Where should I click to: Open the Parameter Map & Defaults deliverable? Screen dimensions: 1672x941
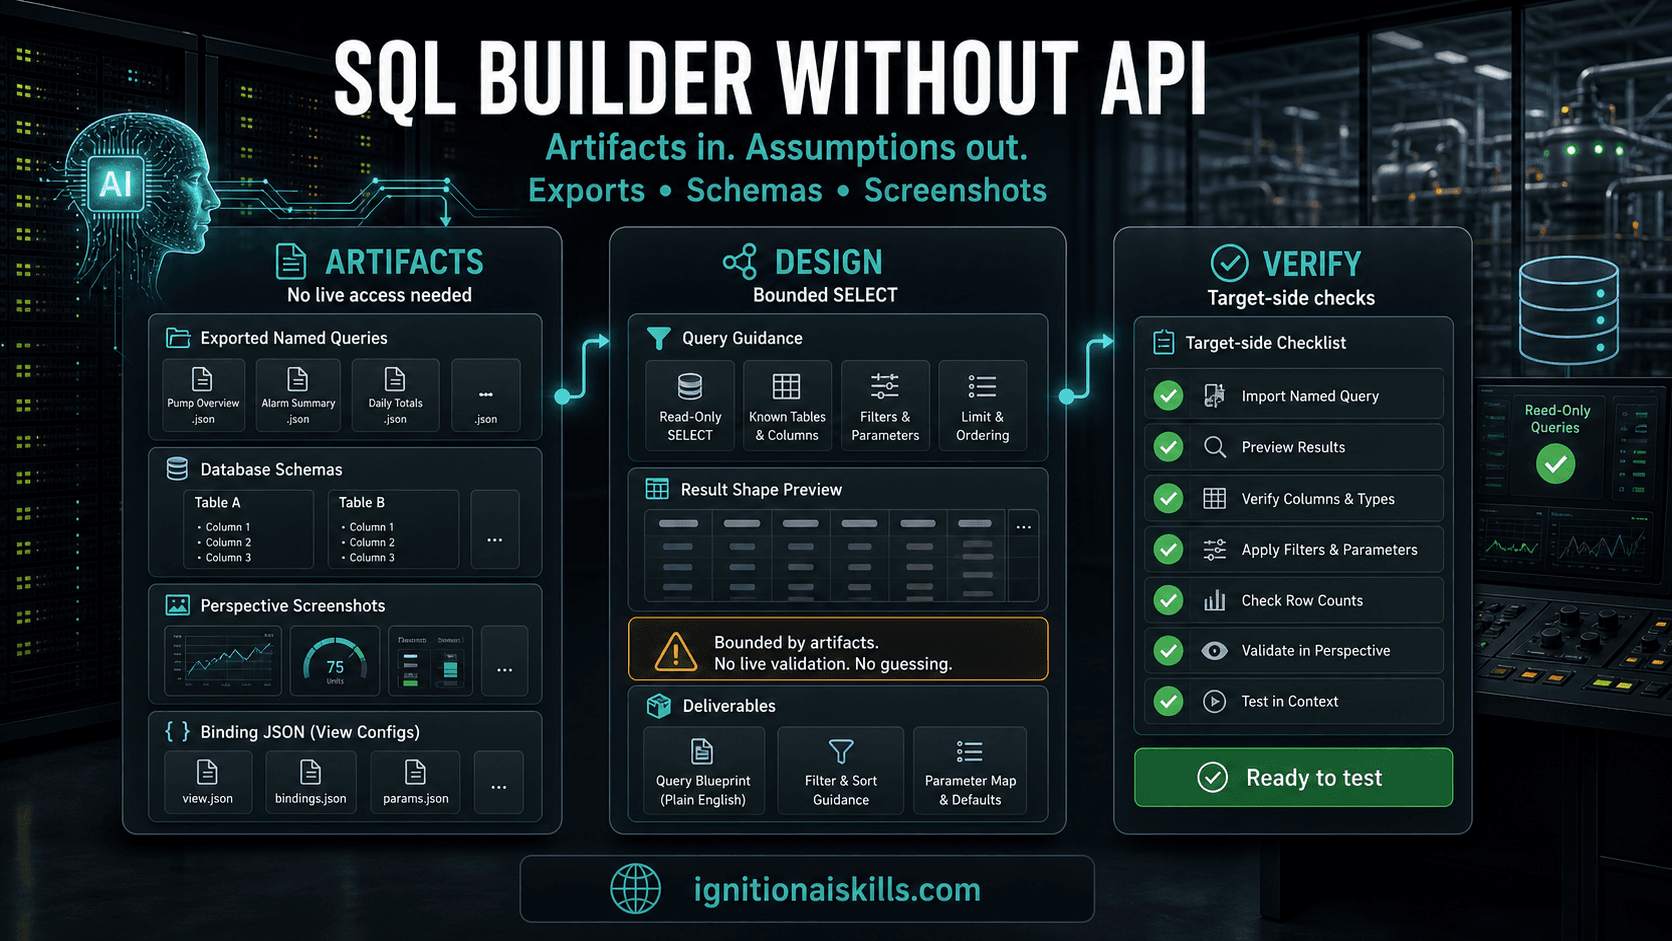pyautogui.click(x=970, y=771)
